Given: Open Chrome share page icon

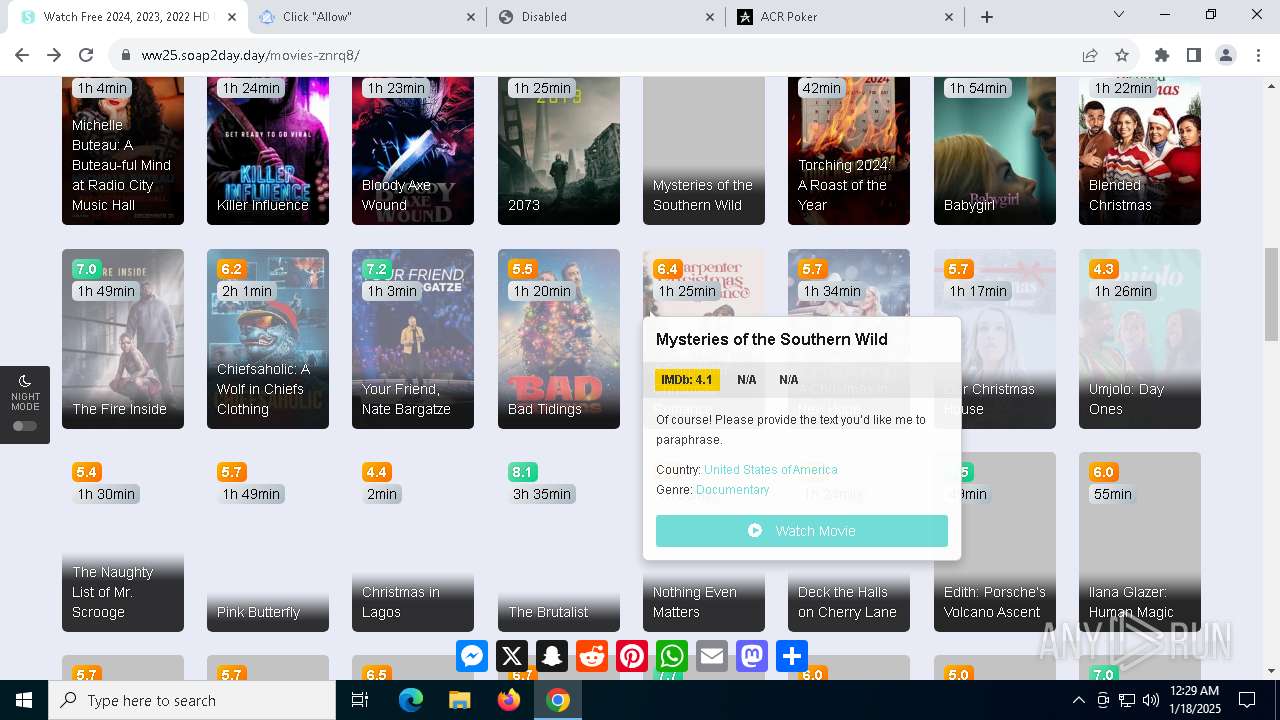Looking at the screenshot, I should (x=1090, y=55).
